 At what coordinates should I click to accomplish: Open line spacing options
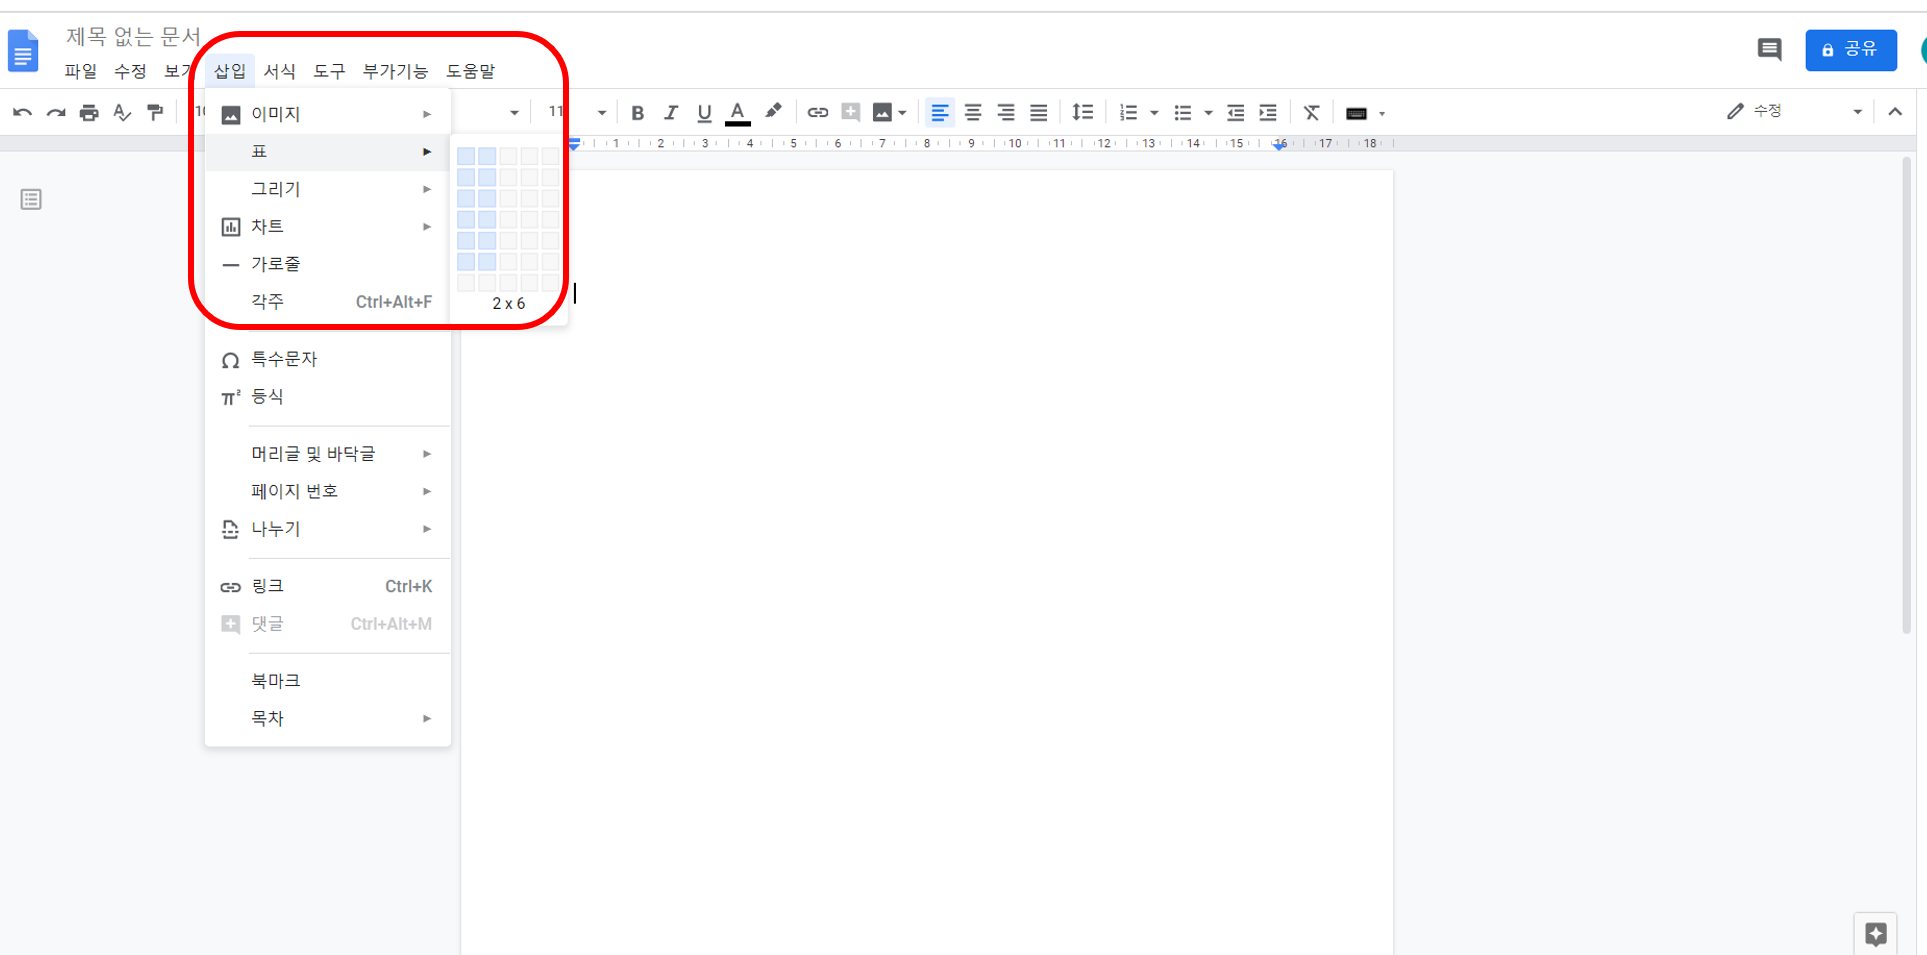[1083, 113]
